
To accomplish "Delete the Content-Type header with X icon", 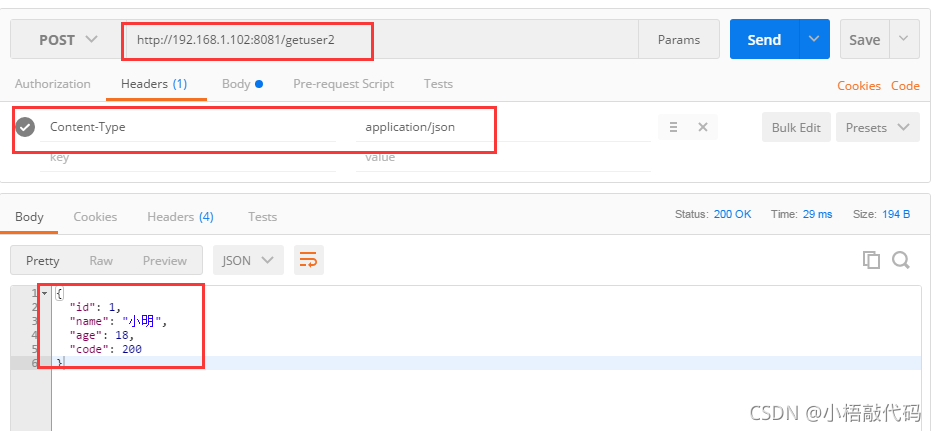I will 703,127.
